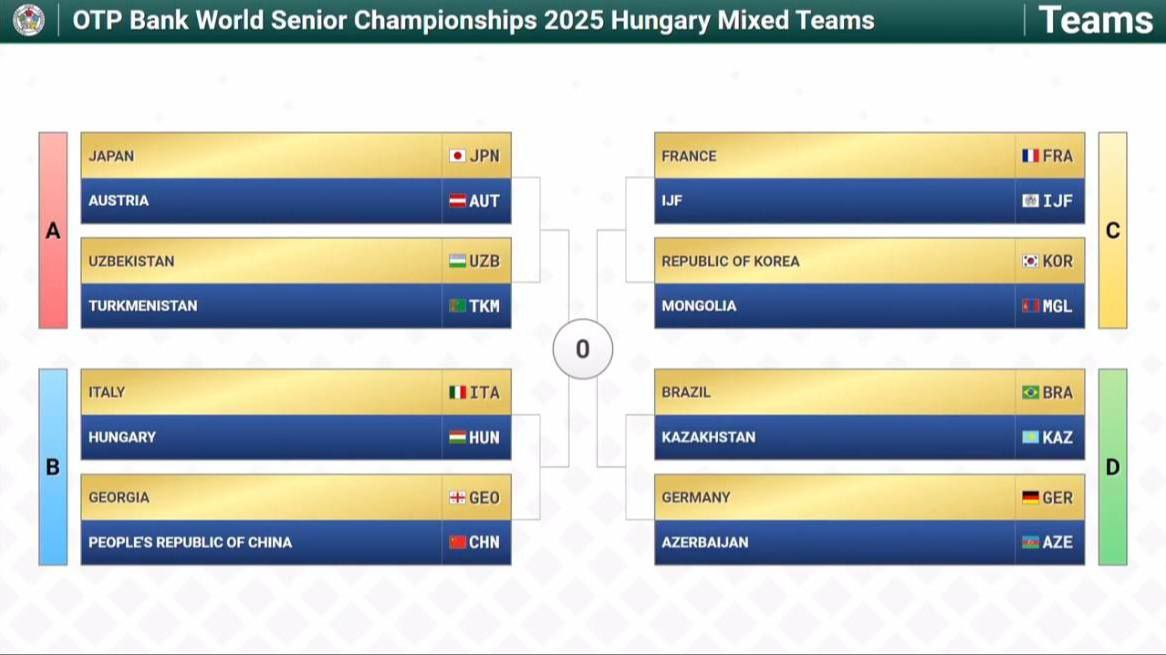This screenshot has width=1166, height=655.
Task: Click the IJF logo in the header
Action: [28, 20]
